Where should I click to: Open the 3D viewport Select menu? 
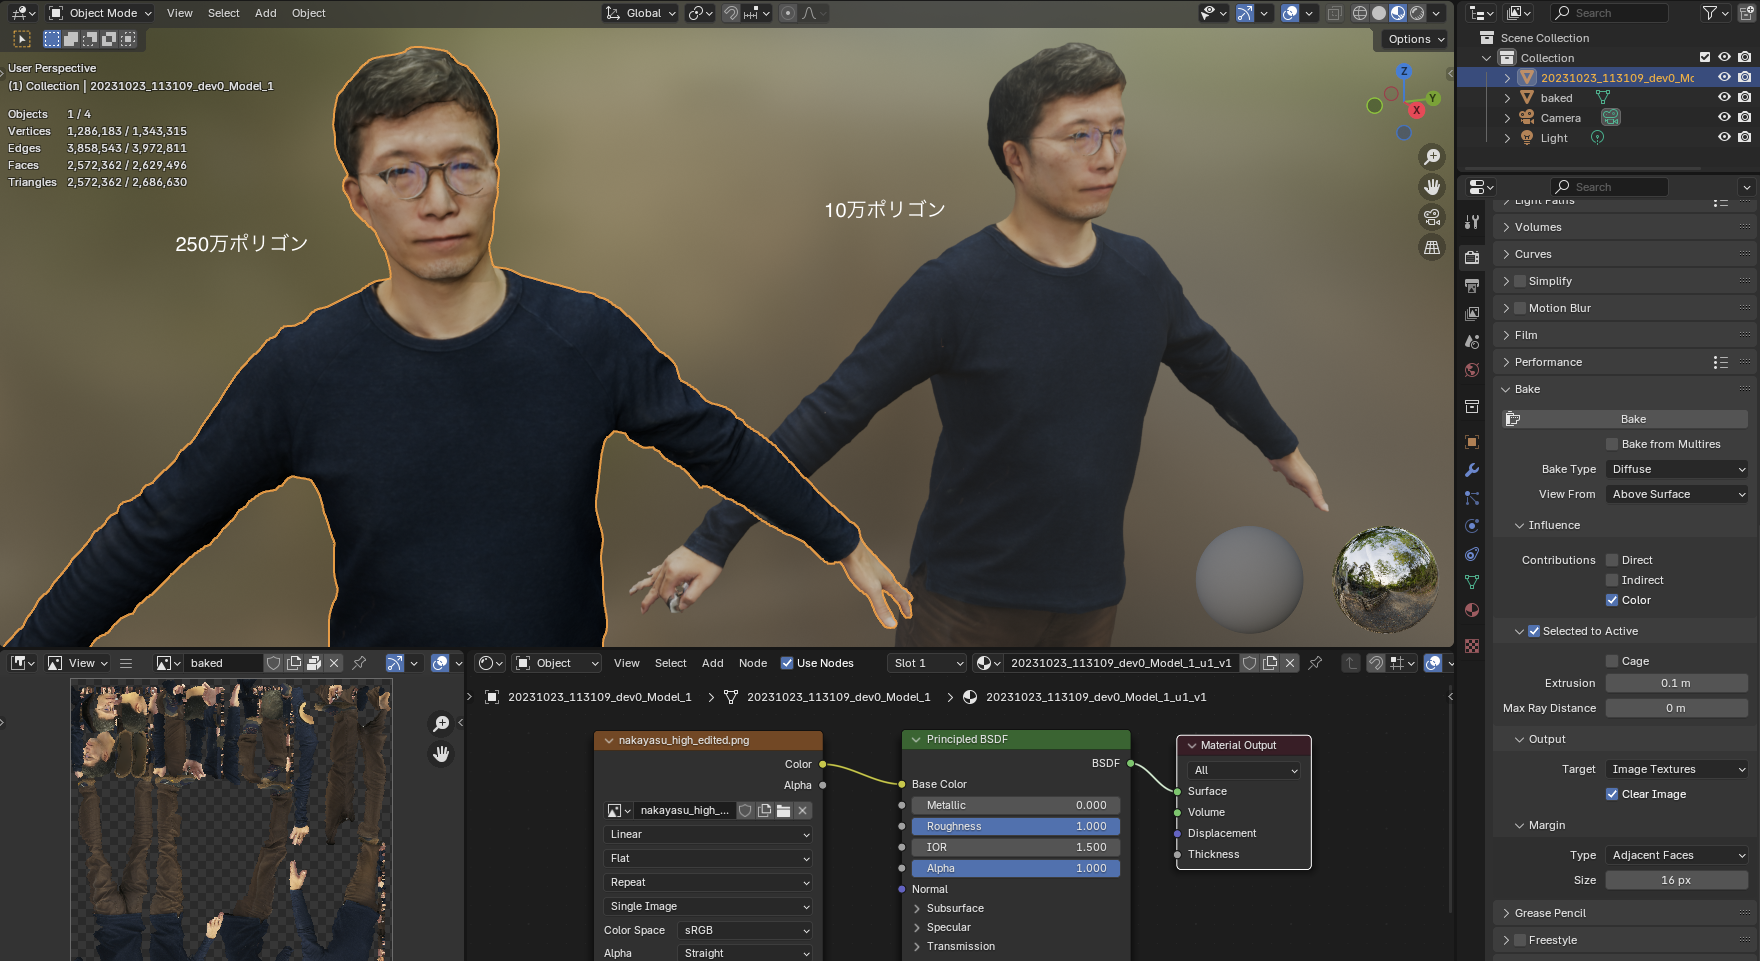[223, 13]
